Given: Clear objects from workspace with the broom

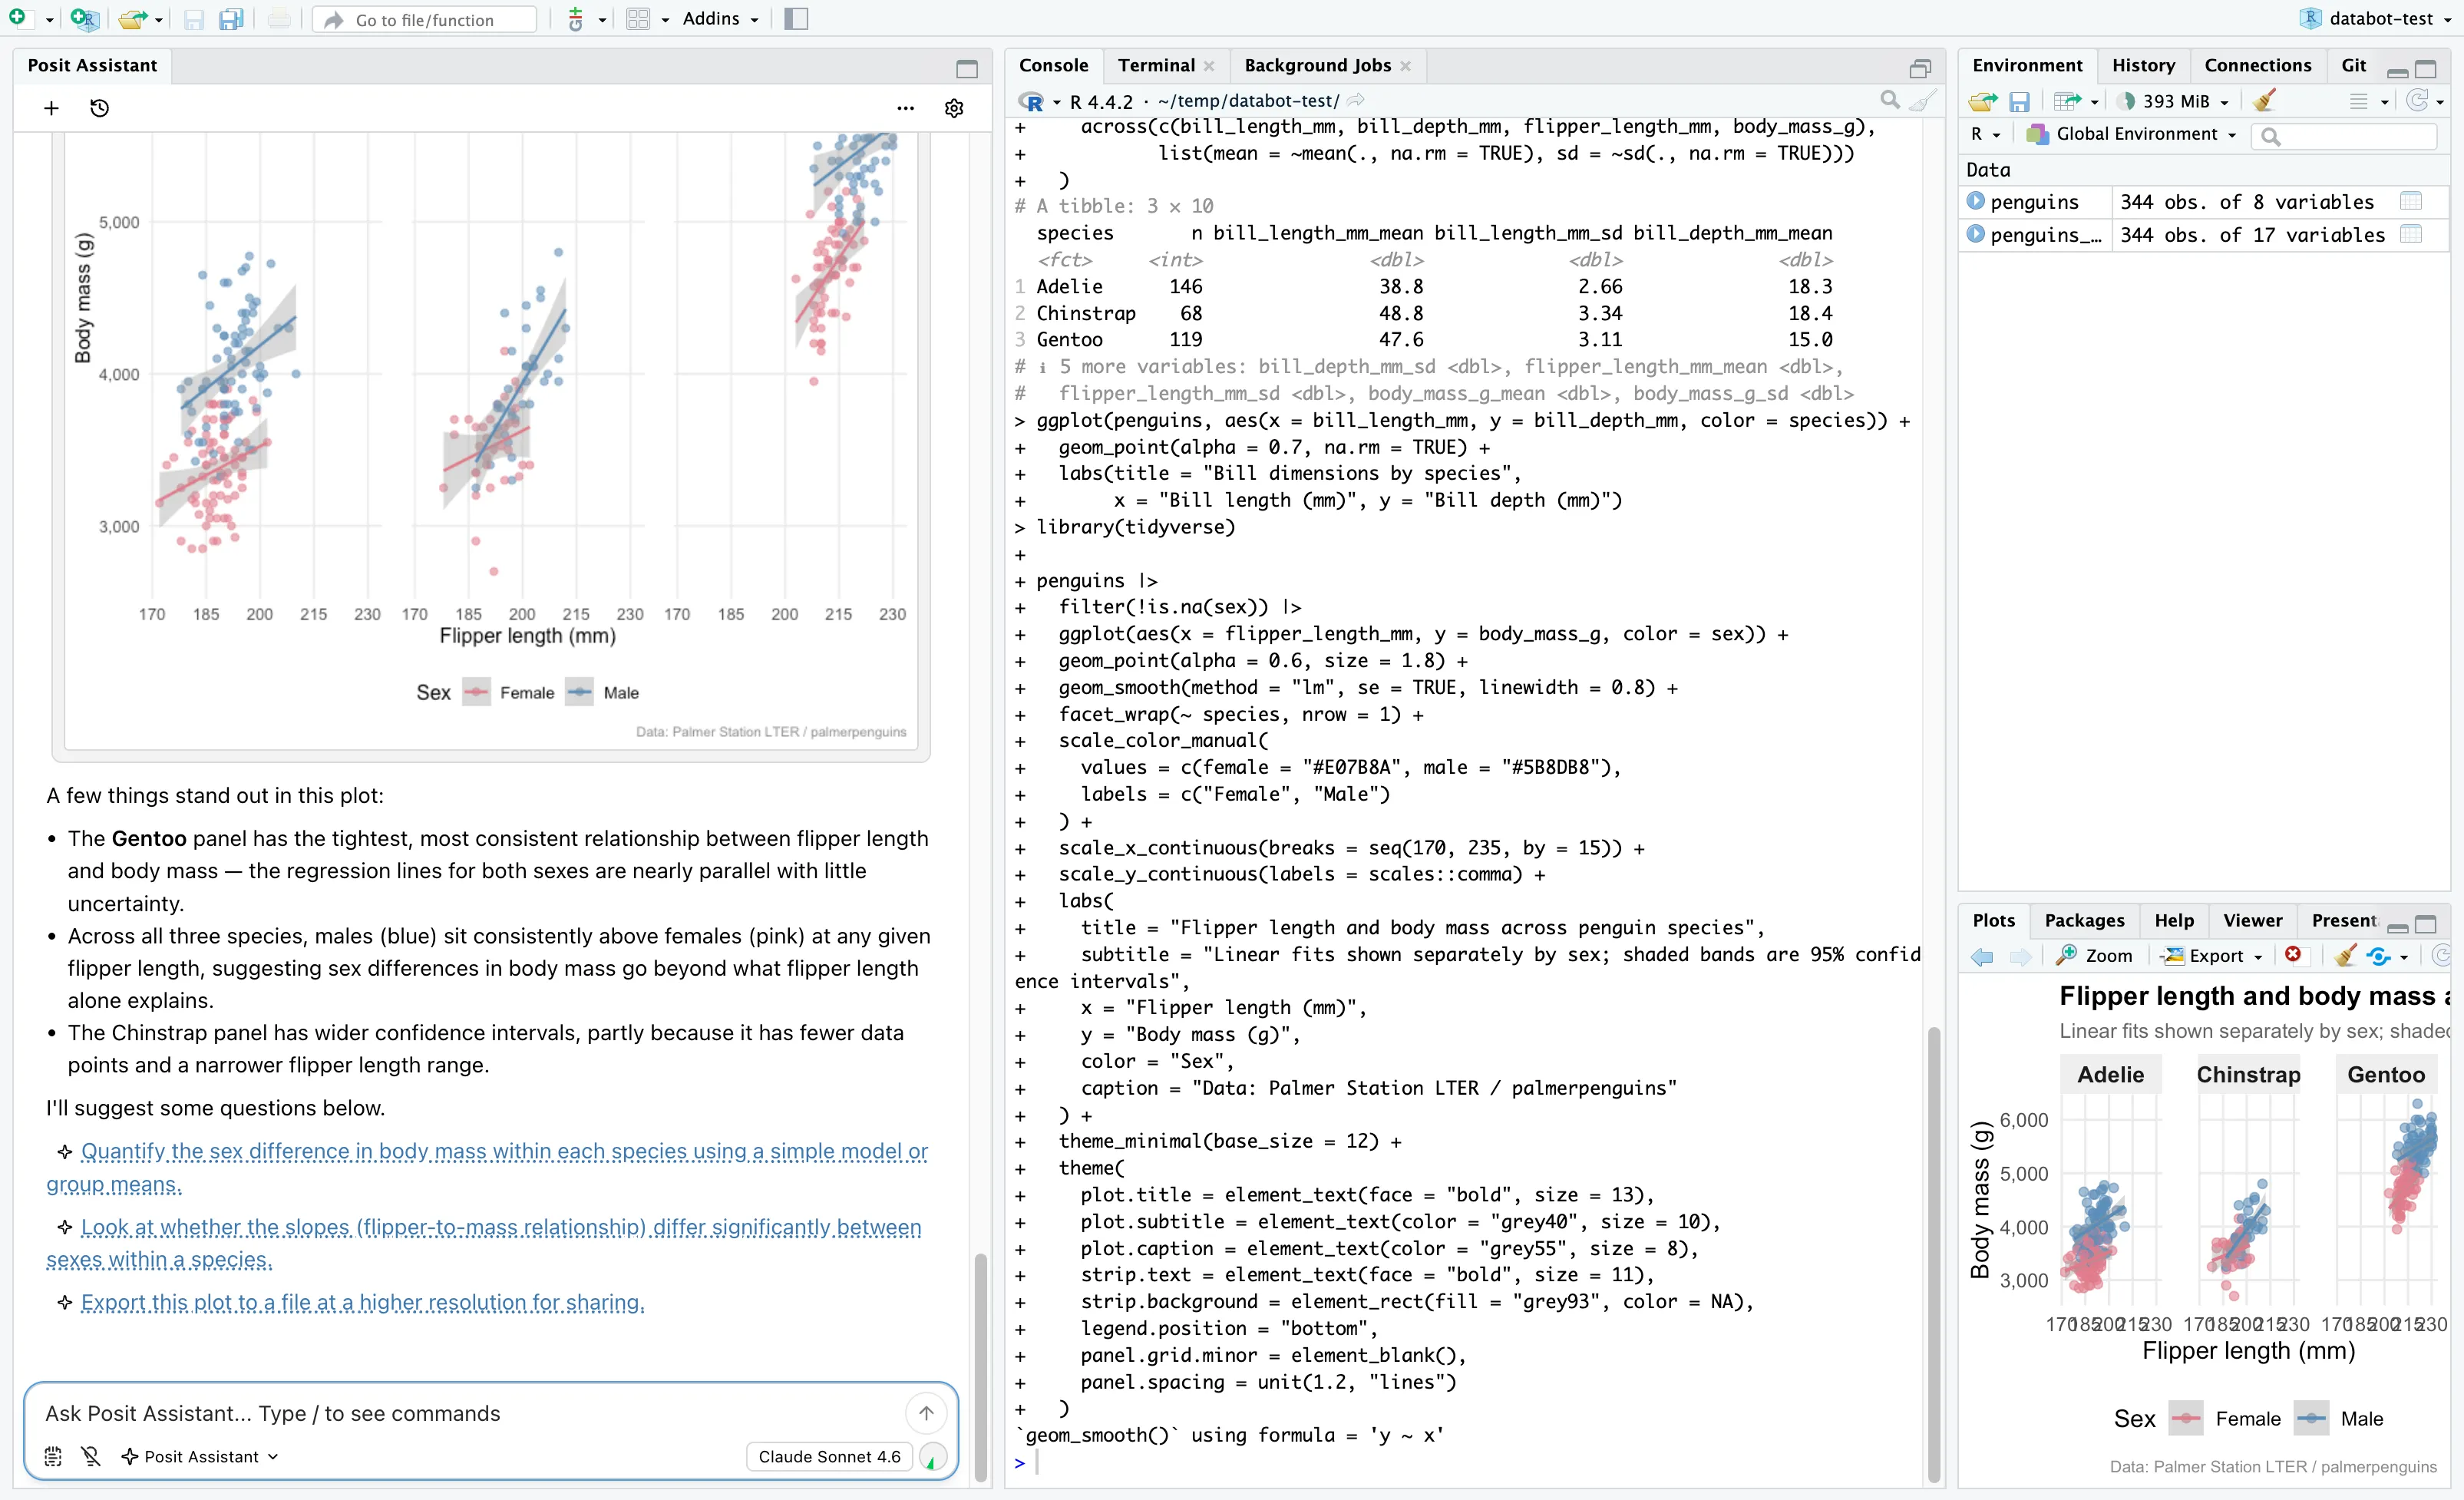Looking at the screenshot, I should [2265, 100].
